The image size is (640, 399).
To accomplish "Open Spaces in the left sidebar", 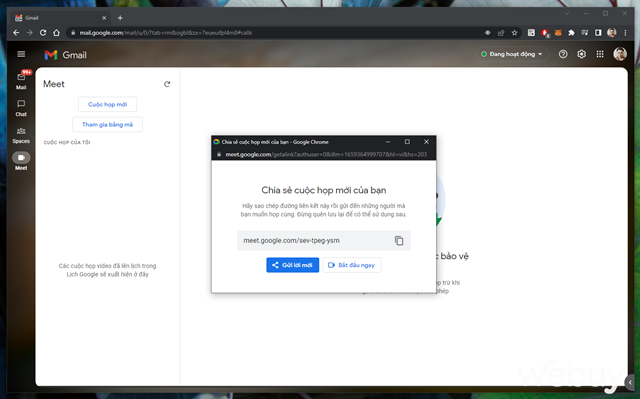I will (x=21, y=135).
